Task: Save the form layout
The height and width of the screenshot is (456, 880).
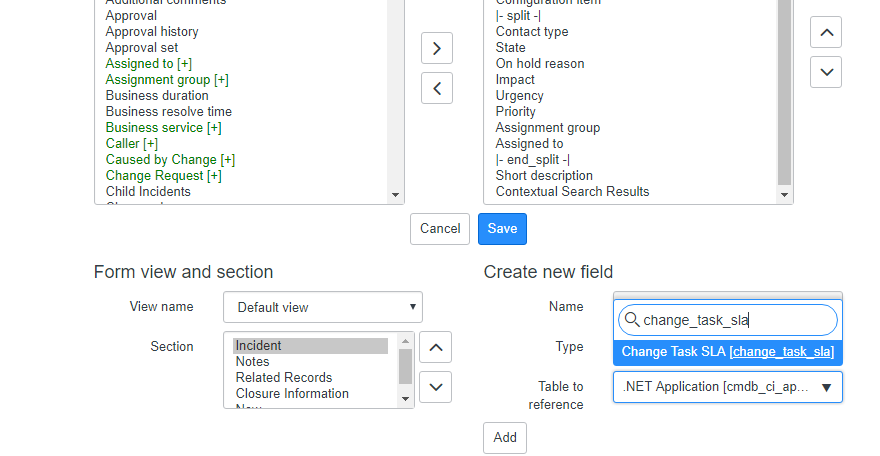Action: tap(502, 229)
